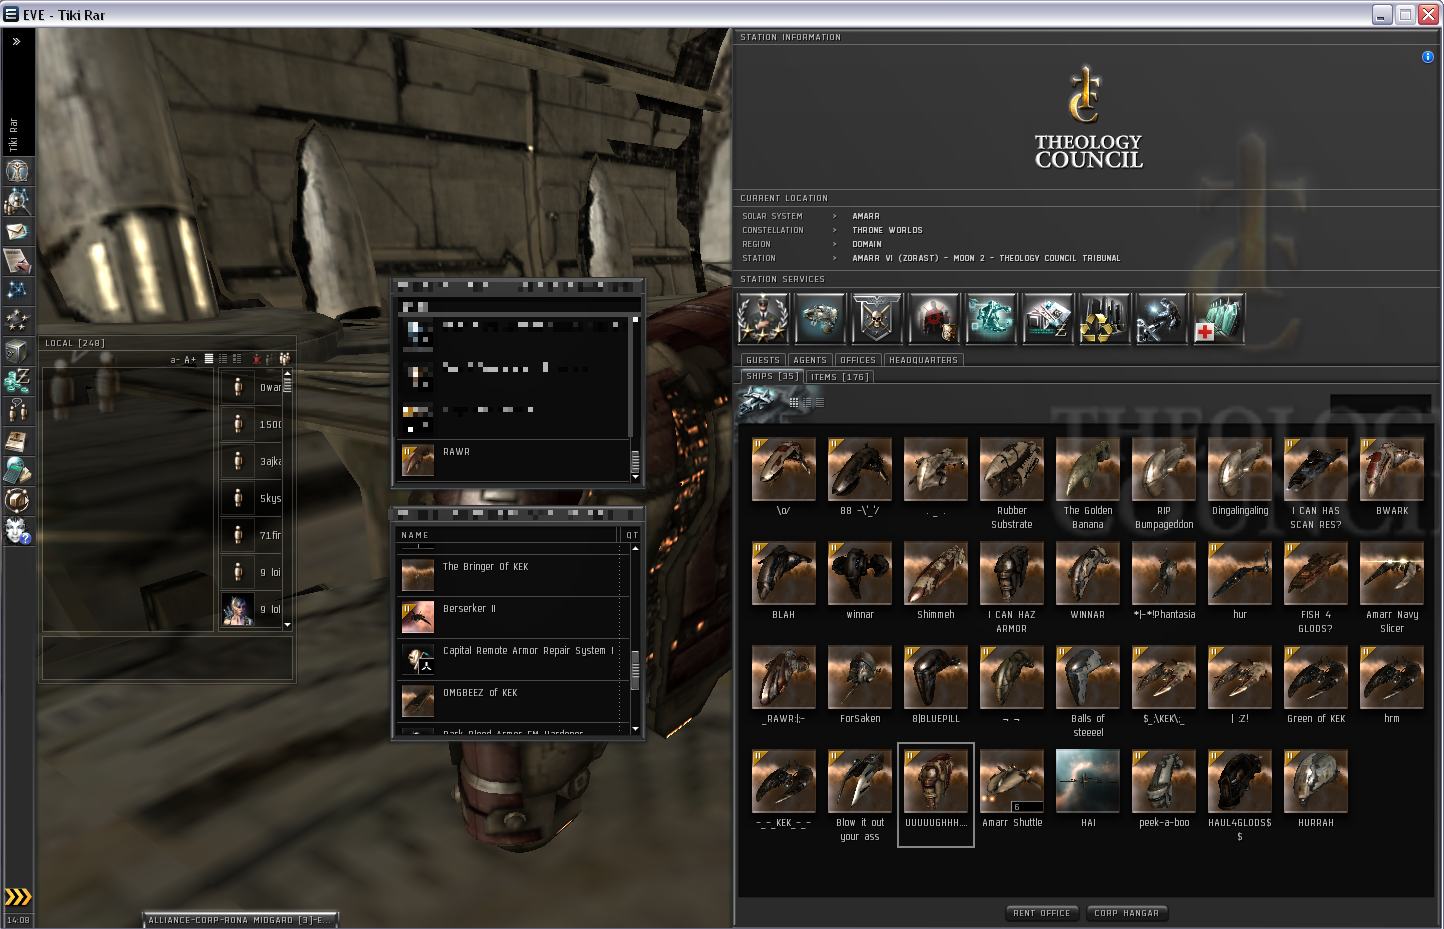Open the yellow recycling station service
The height and width of the screenshot is (929, 1444).
click(1105, 319)
